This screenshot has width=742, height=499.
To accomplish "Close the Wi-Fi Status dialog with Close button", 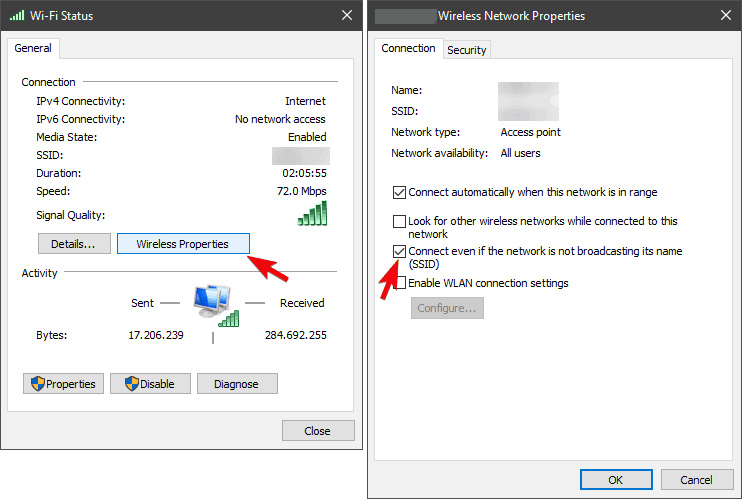I will point(318,431).
